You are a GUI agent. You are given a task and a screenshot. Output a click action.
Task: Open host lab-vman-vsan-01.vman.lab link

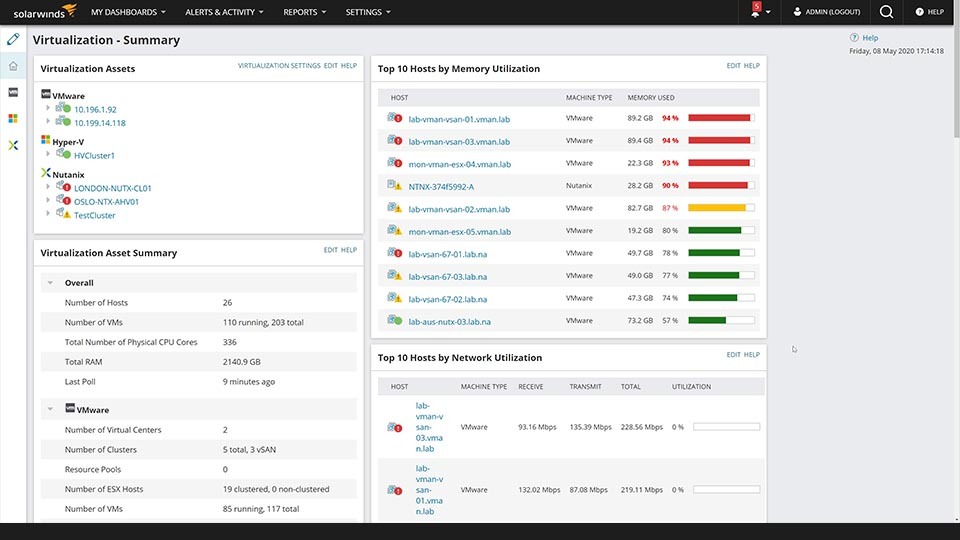point(459,119)
